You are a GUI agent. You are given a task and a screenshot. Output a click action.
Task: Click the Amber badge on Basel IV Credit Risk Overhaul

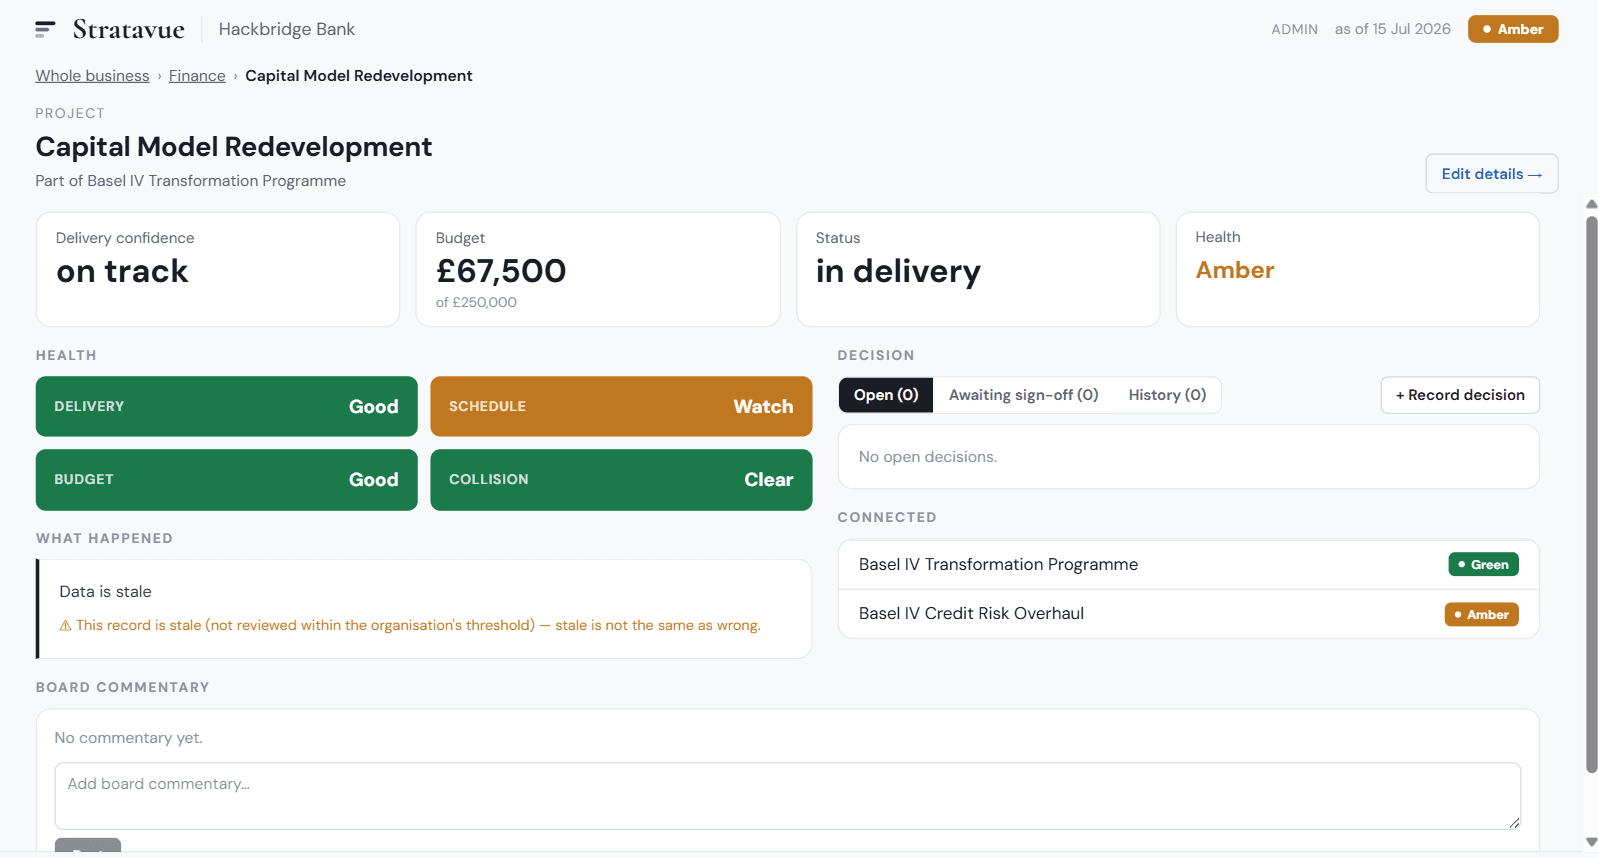click(x=1481, y=615)
